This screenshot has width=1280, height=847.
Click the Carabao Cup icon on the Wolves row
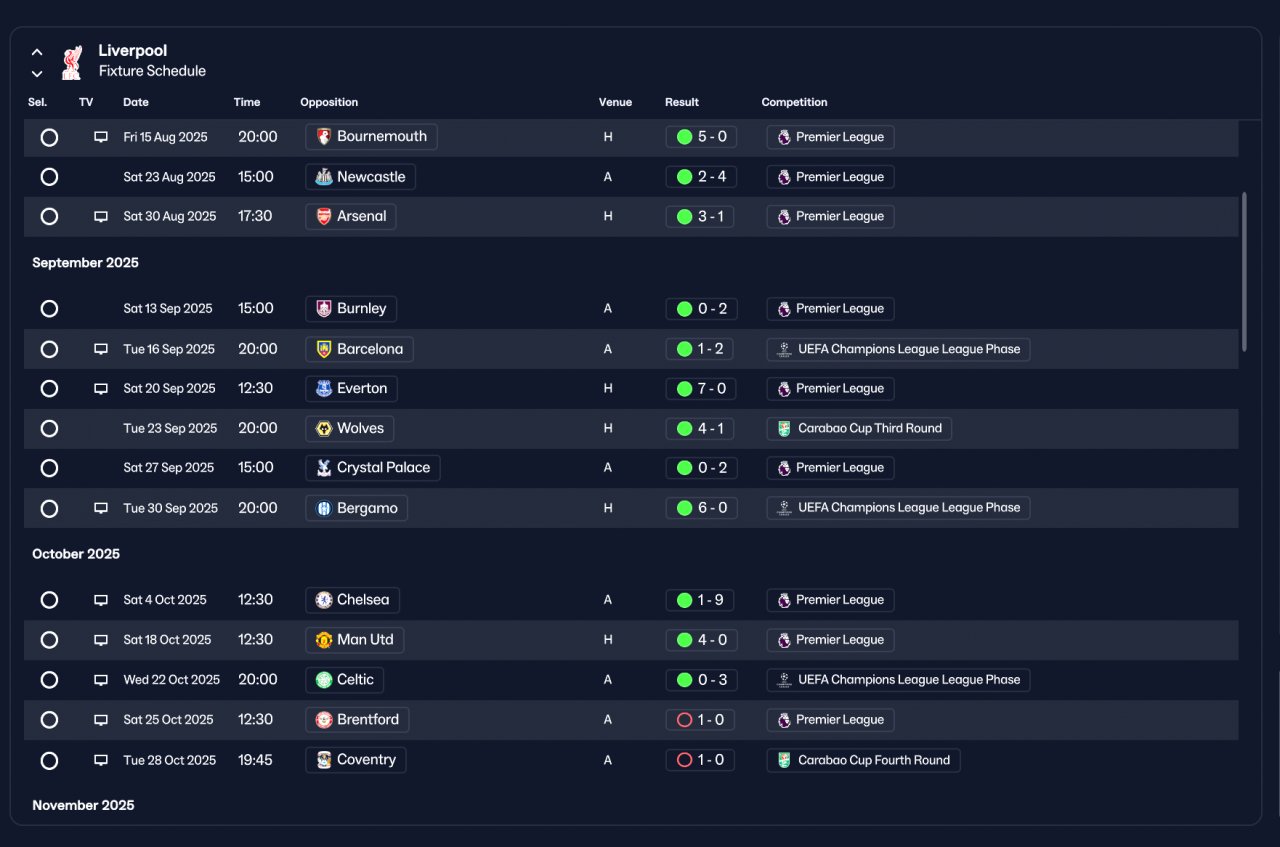pos(784,428)
